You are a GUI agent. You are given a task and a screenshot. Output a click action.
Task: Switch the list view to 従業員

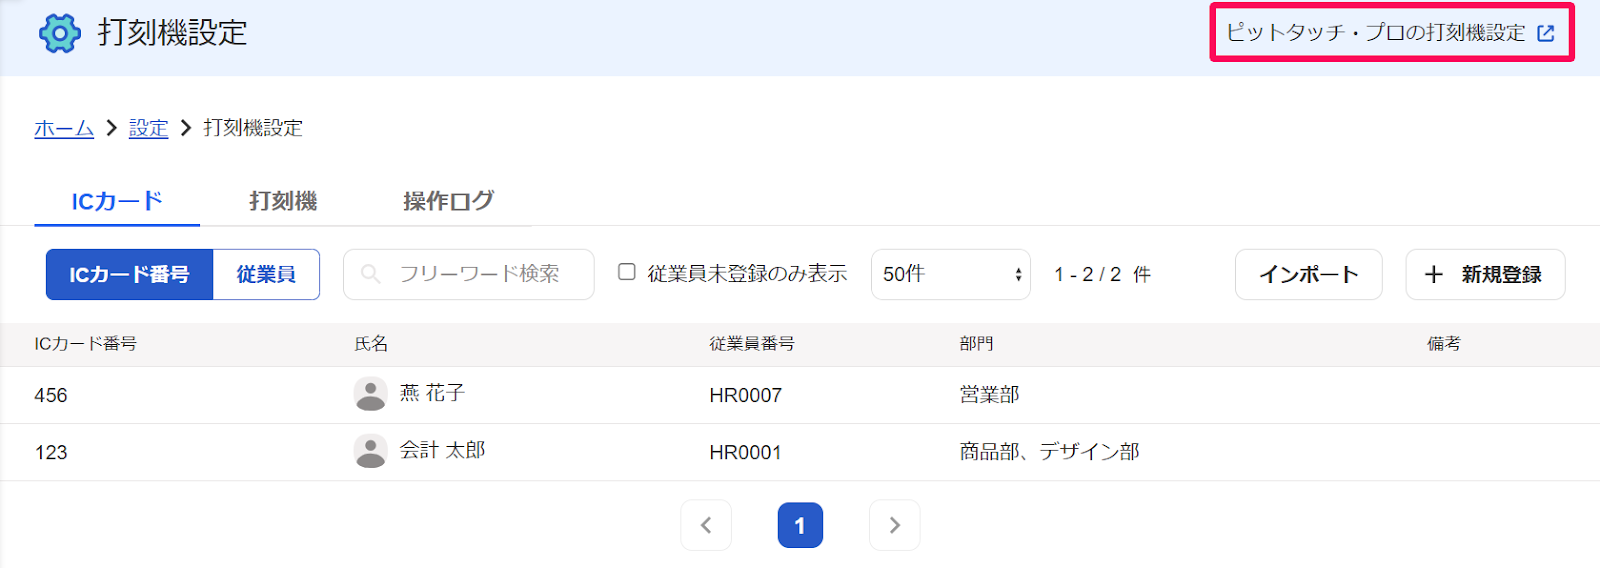point(266,274)
